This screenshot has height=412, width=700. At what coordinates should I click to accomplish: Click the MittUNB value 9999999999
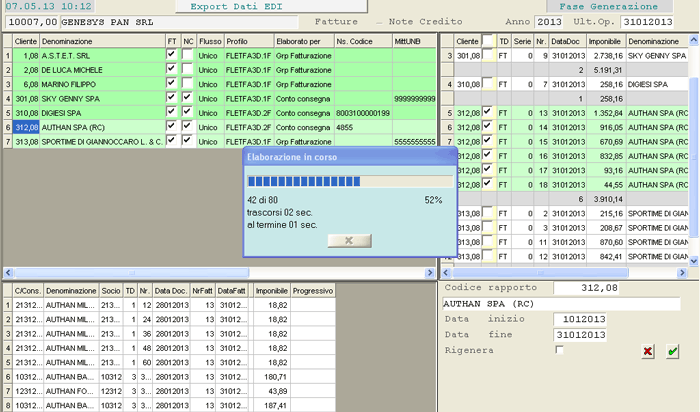click(x=415, y=99)
